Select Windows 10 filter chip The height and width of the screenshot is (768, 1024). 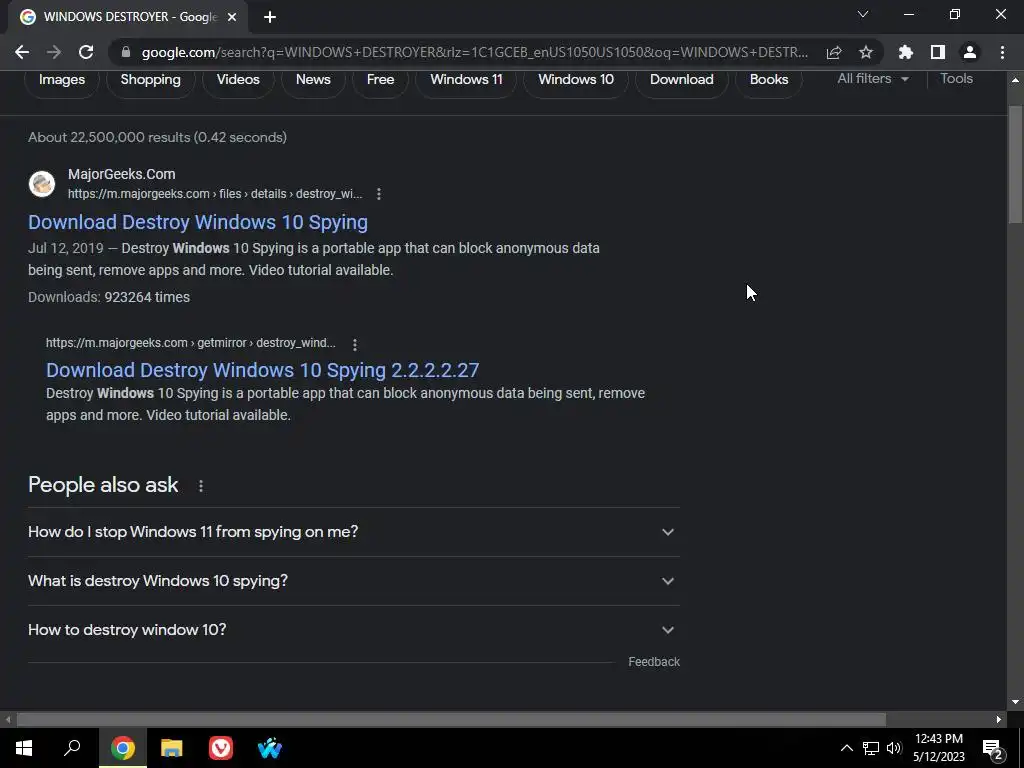(576, 80)
